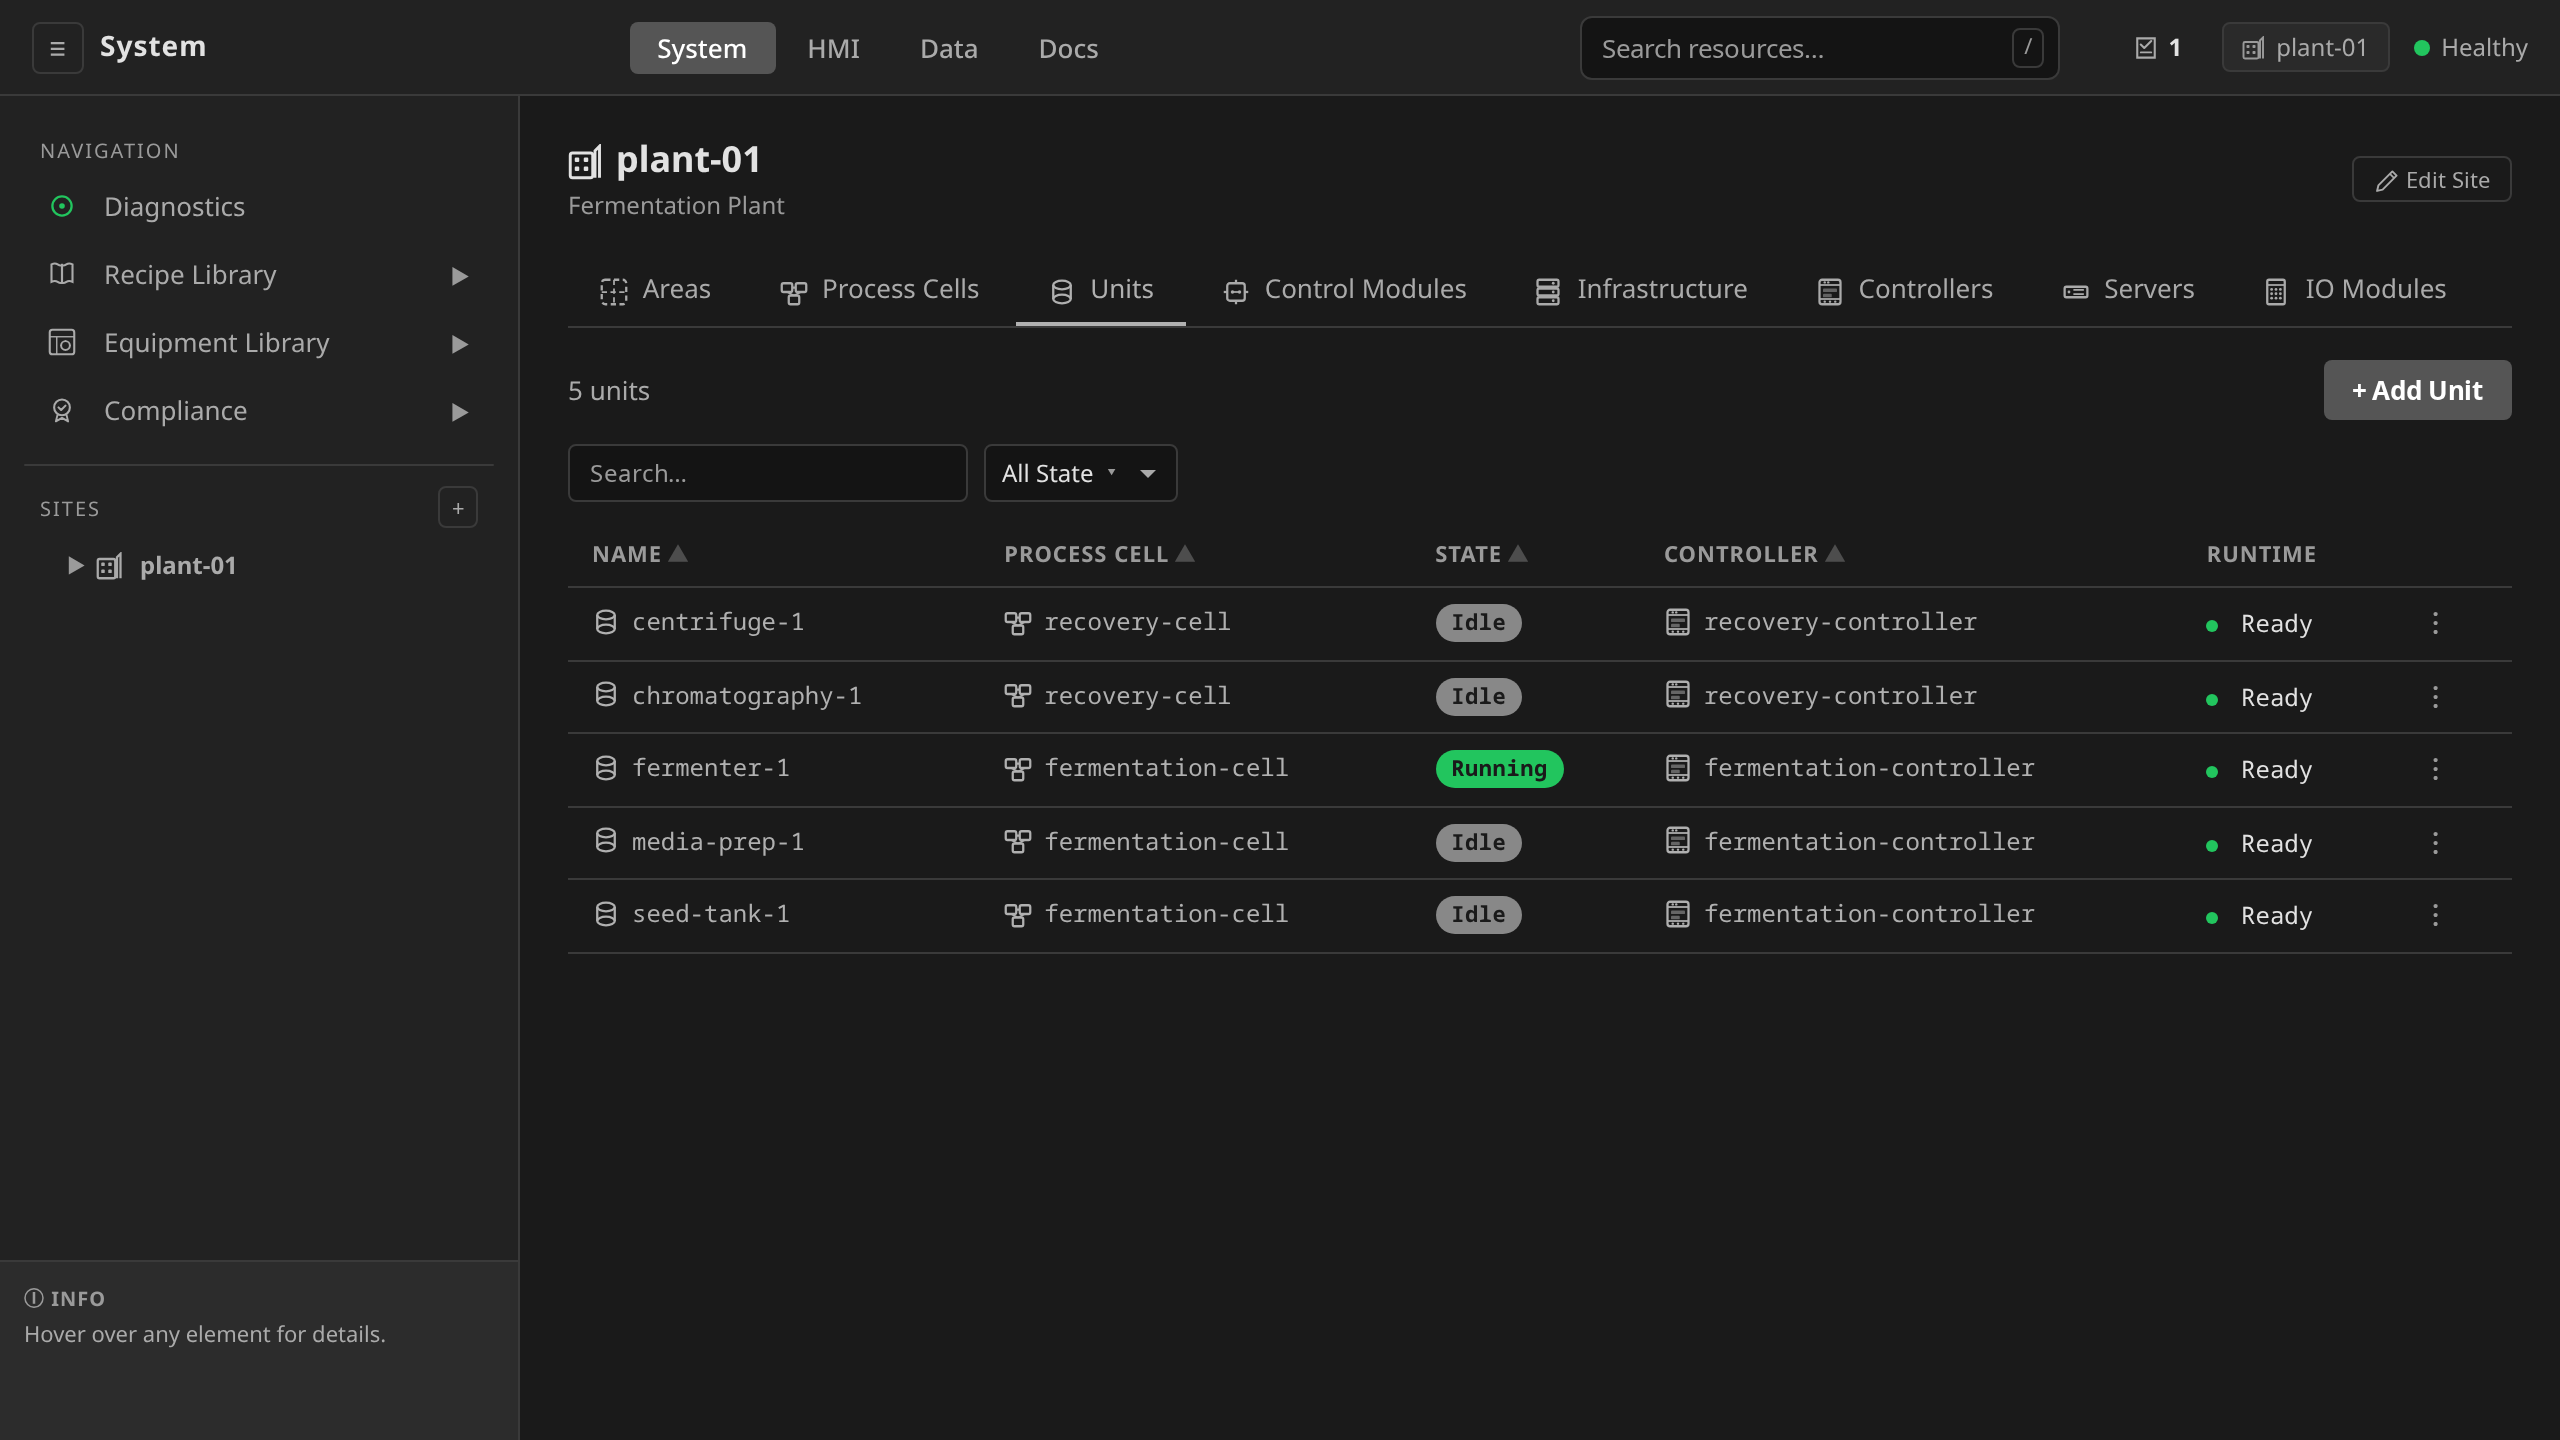Open row actions menu for media-prep-1

click(2435, 843)
